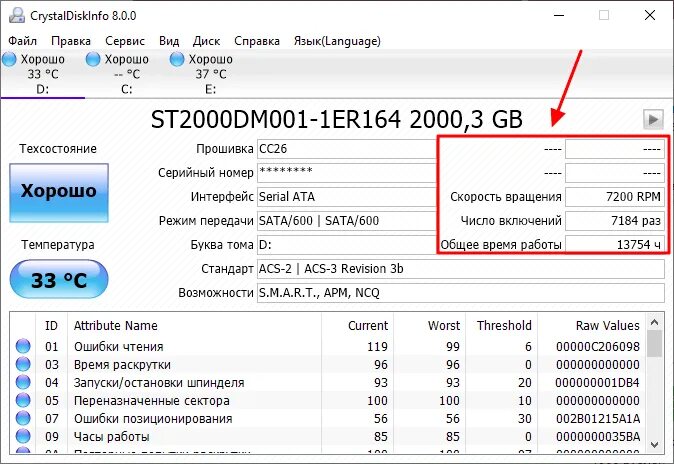Click raw value 002B01215A1A

(597, 418)
